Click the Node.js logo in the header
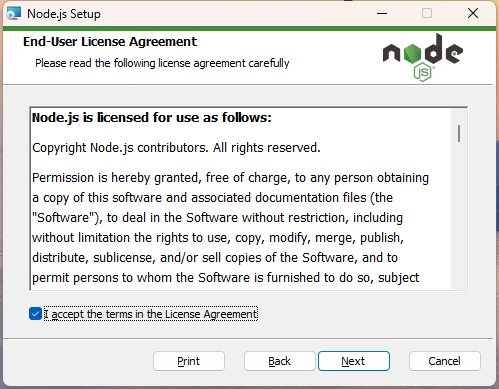The height and width of the screenshot is (389, 499). coord(423,57)
